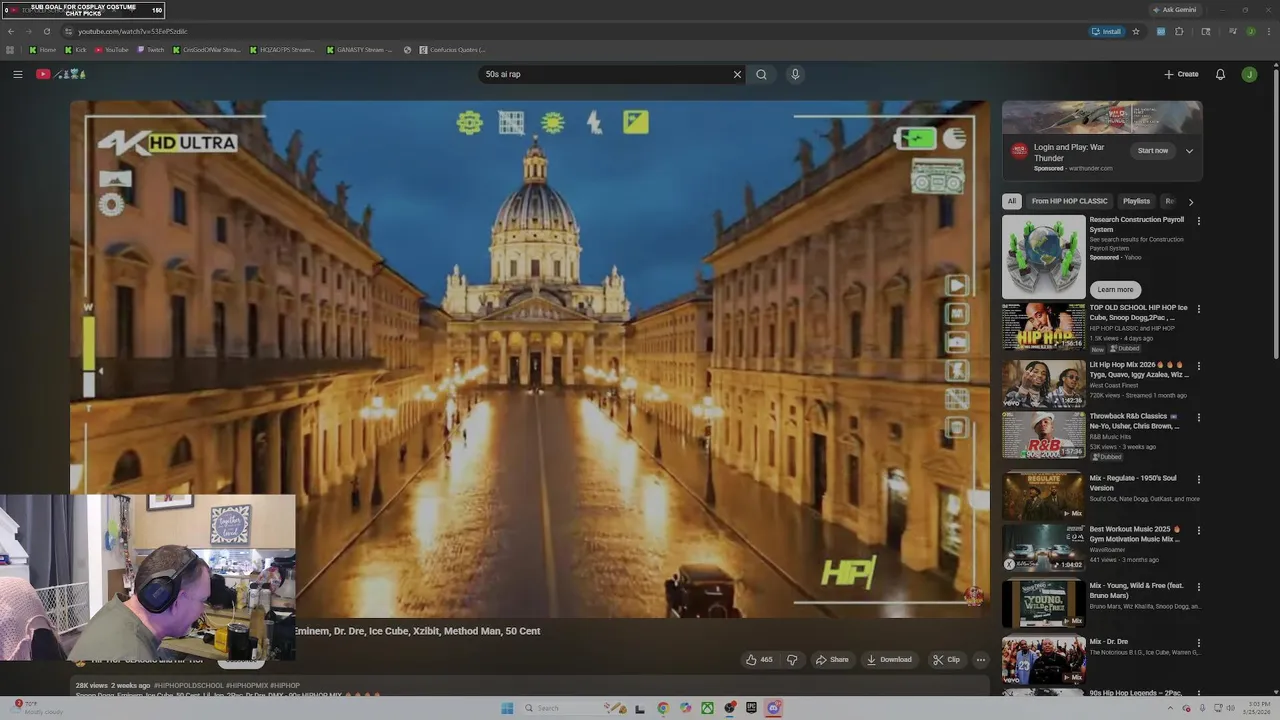Open options for Research Construction Payroll ad

[1198, 221]
